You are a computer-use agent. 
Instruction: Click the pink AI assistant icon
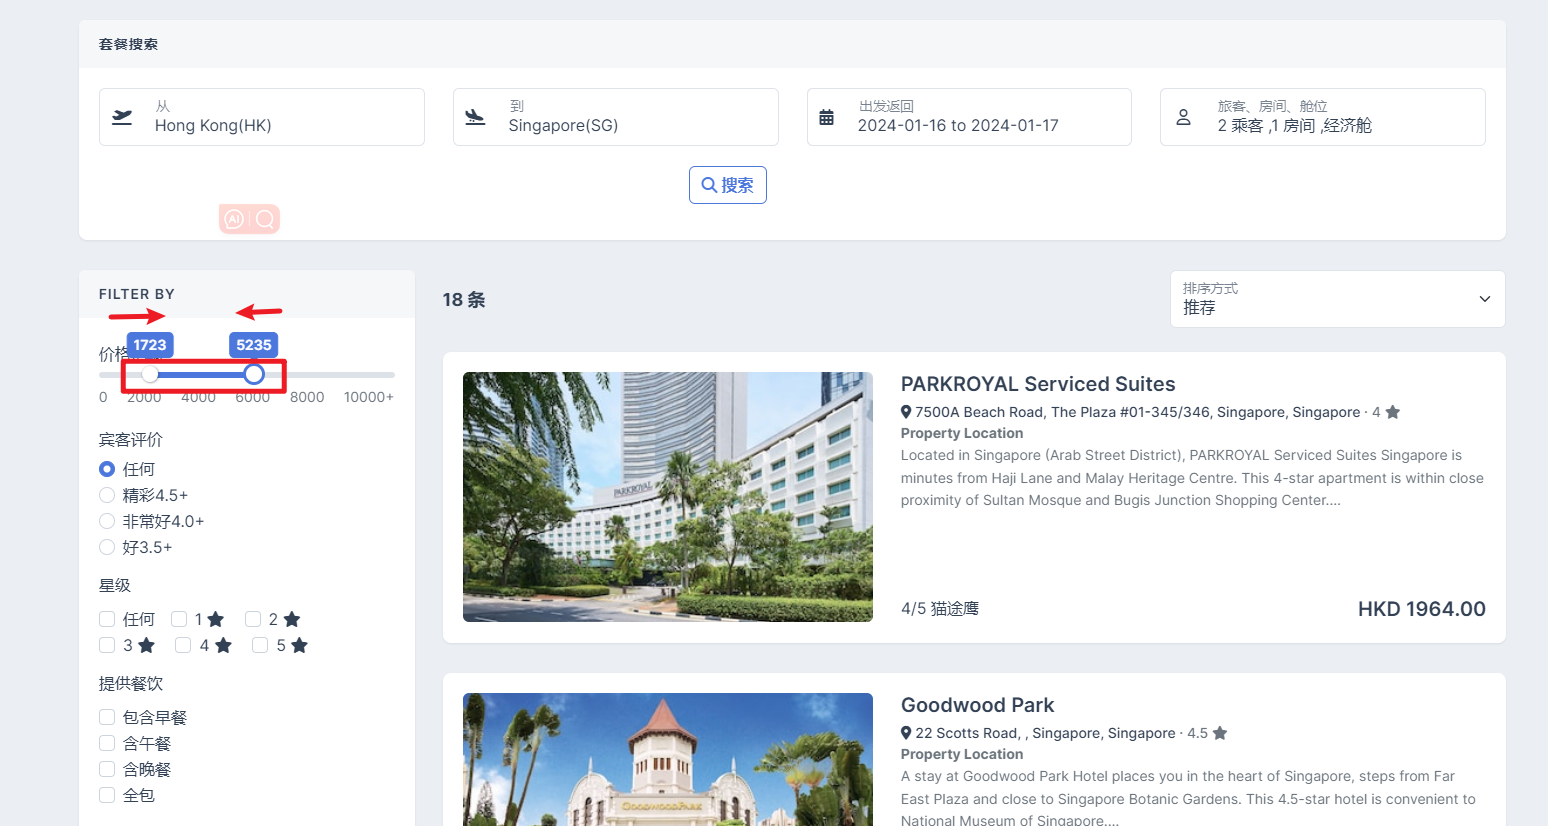(x=234, y=219)
